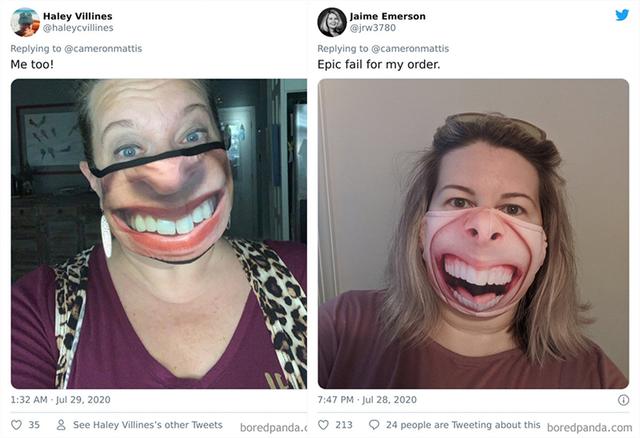Open the Haley Villines display name link
Screen dimensions: 640x438
tap(78, 16)
